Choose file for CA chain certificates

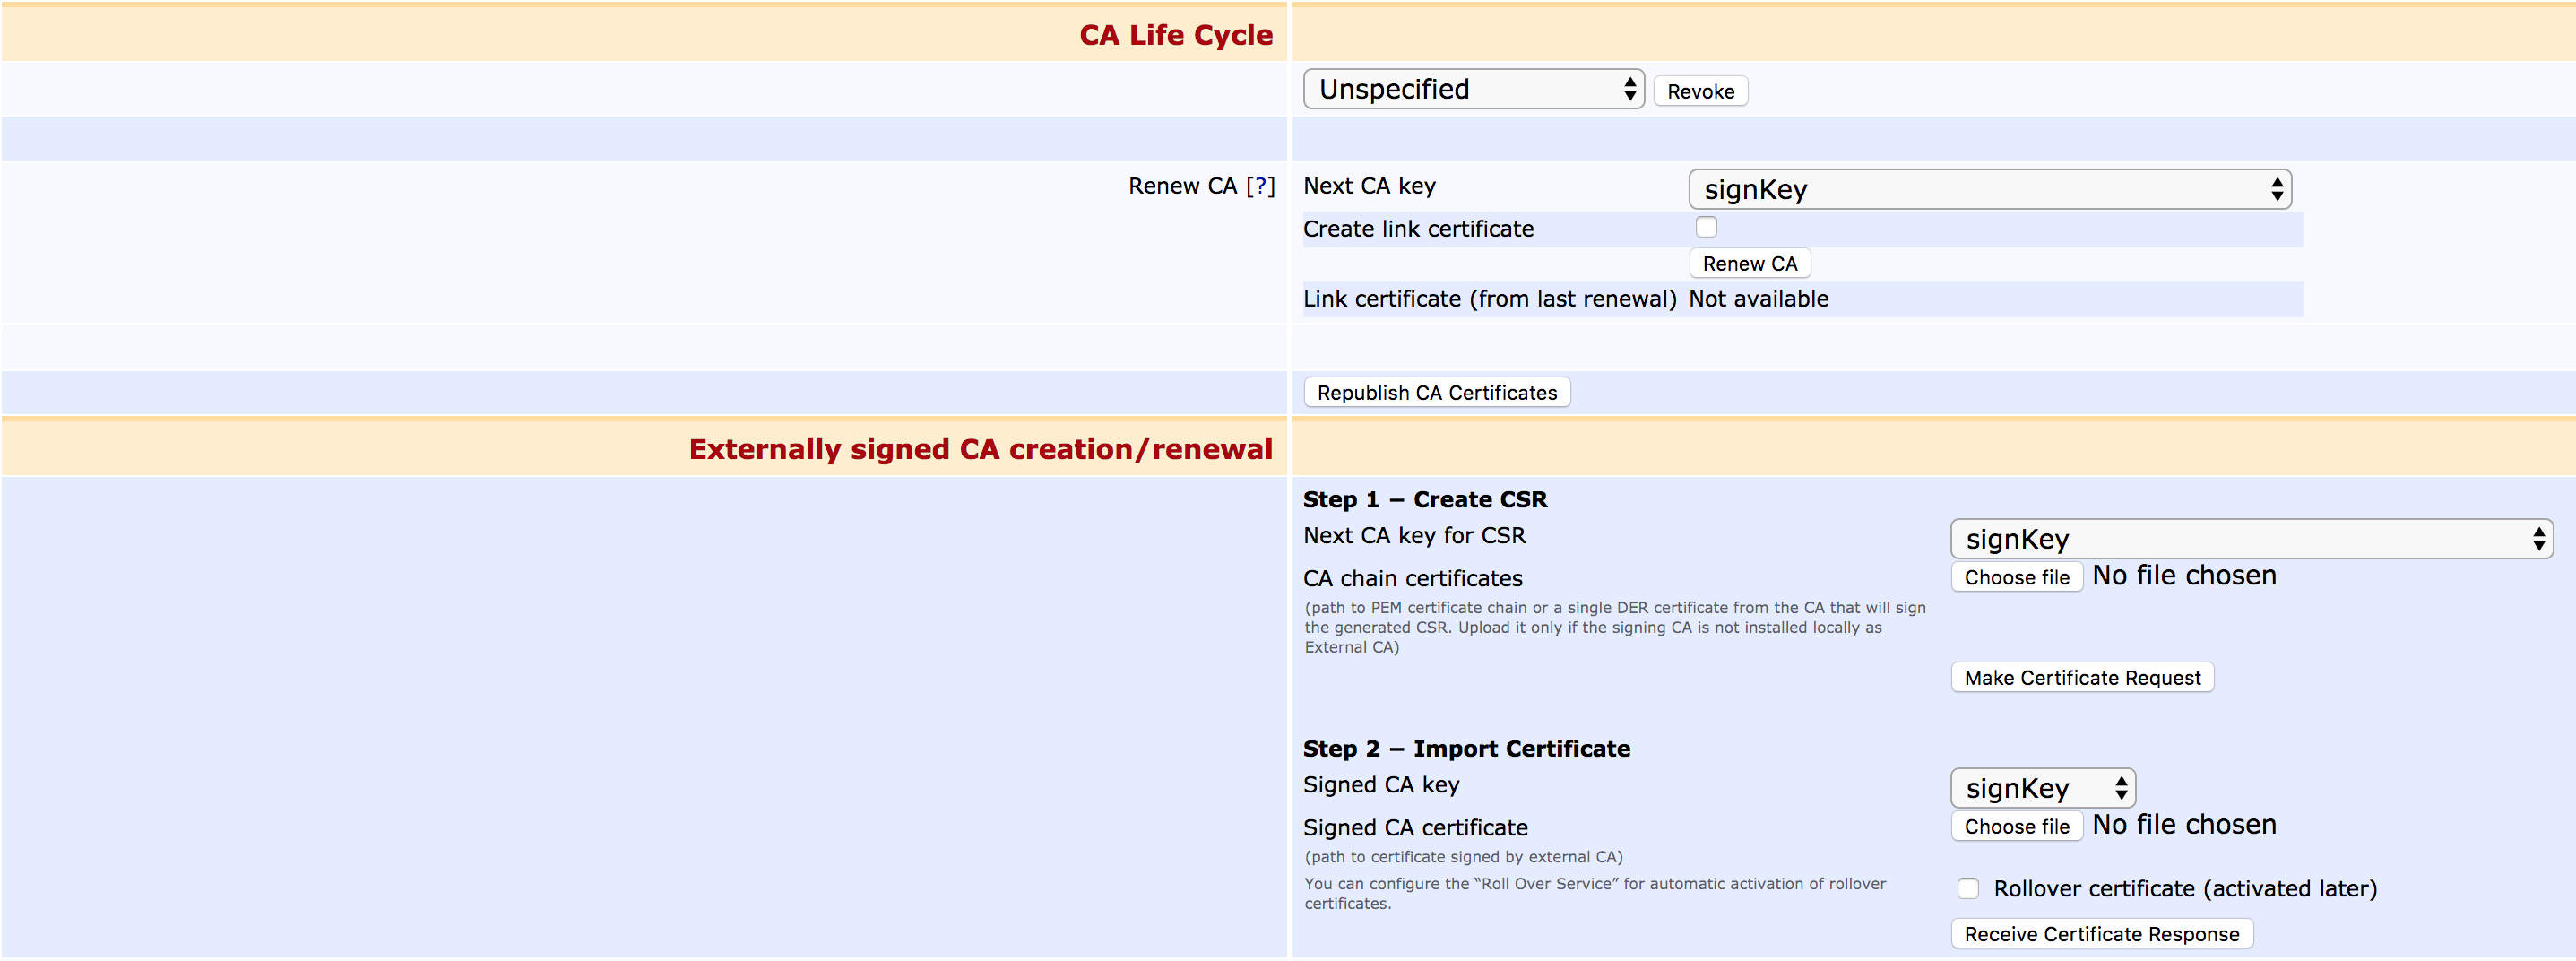(x=2016, y=577)
